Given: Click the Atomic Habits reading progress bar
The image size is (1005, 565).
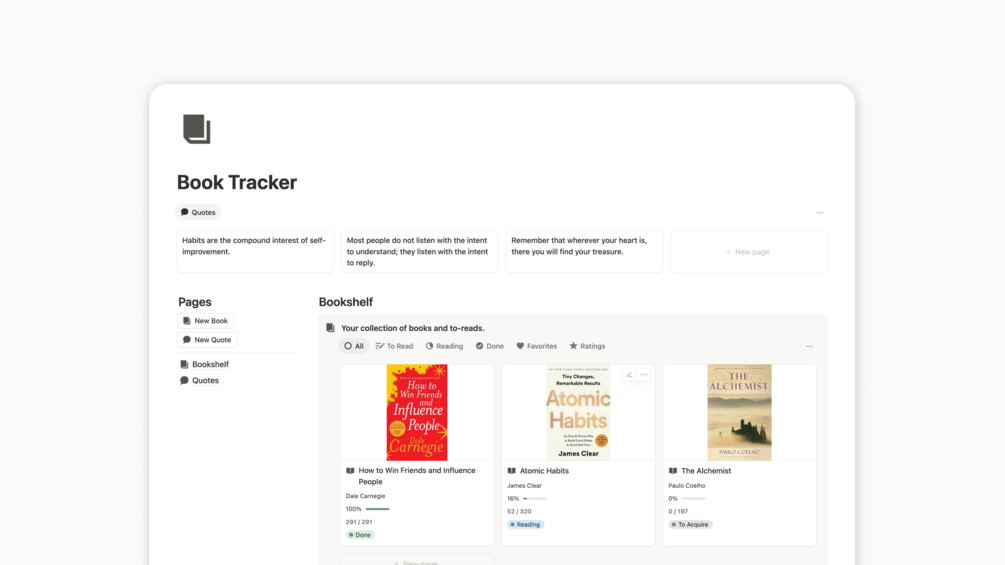Looking at the screenshot, I should (535, 498).
